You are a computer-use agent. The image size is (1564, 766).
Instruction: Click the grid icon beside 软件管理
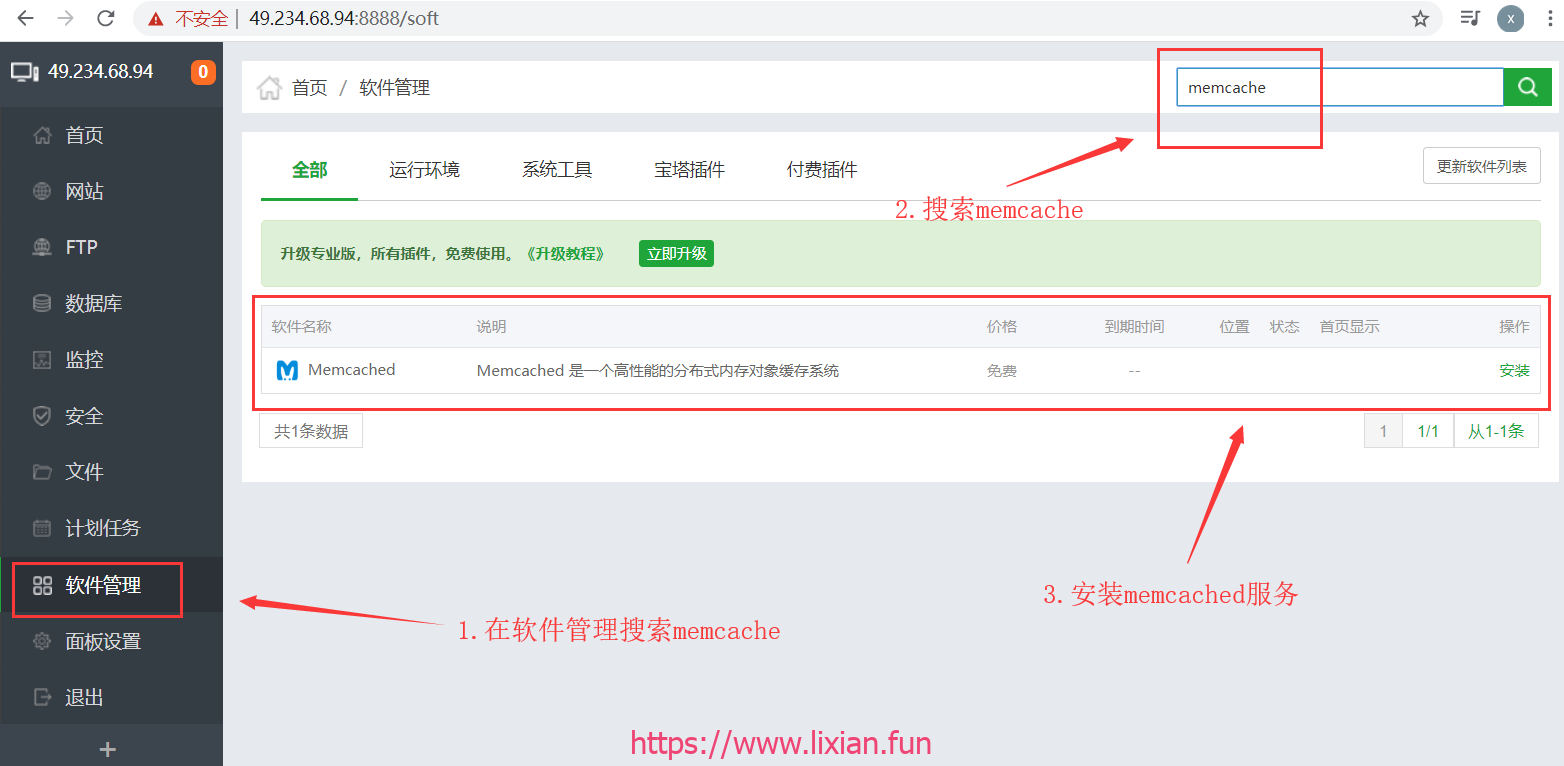pos(42,586)
